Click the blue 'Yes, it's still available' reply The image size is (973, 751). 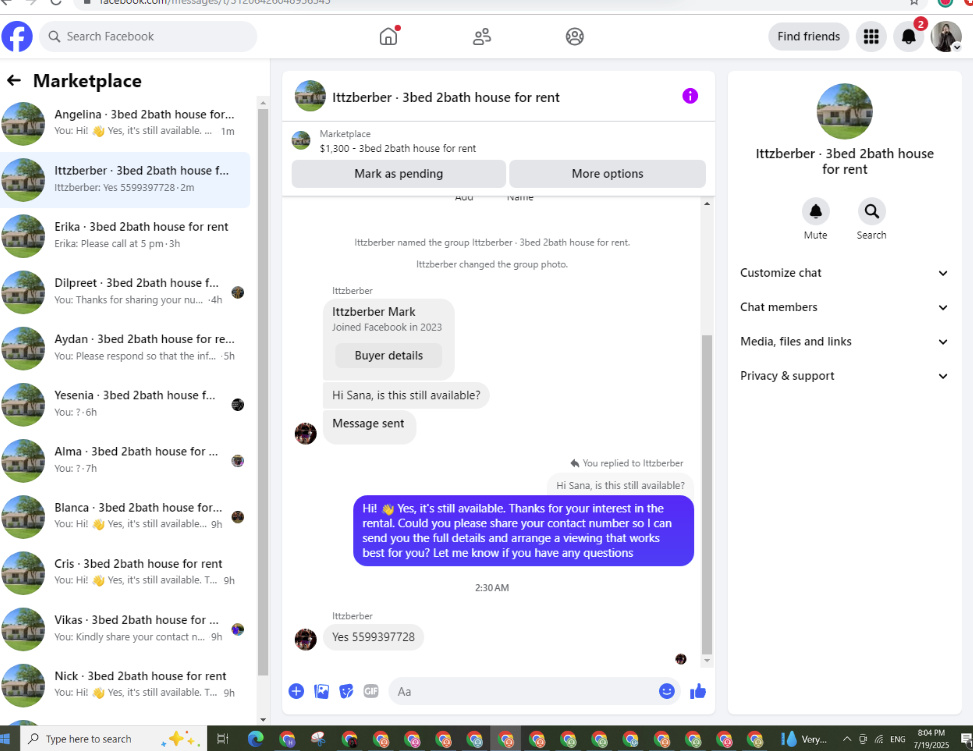[523, 531]
